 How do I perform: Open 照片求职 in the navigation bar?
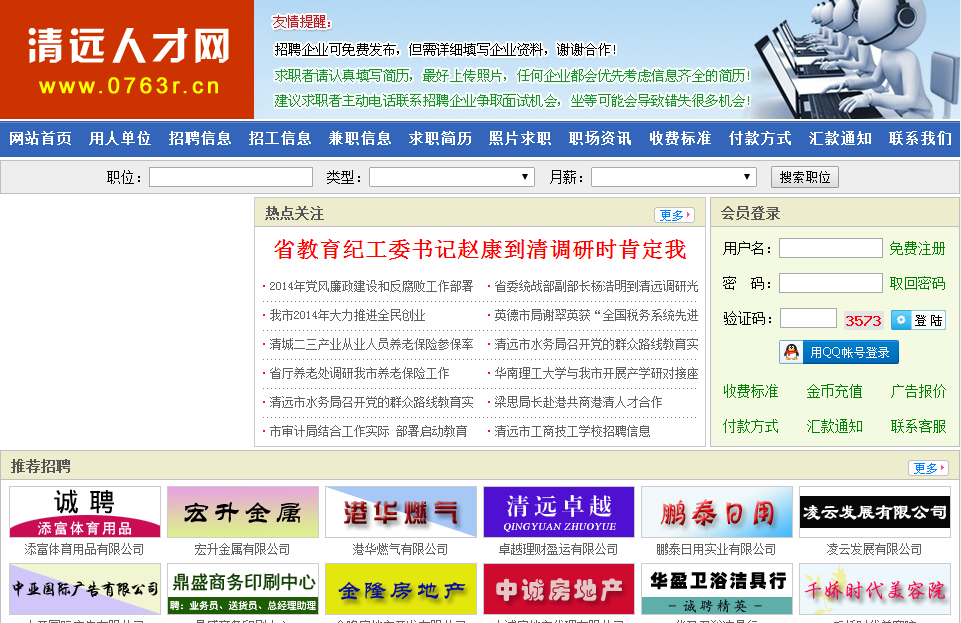tap(520, 138)
